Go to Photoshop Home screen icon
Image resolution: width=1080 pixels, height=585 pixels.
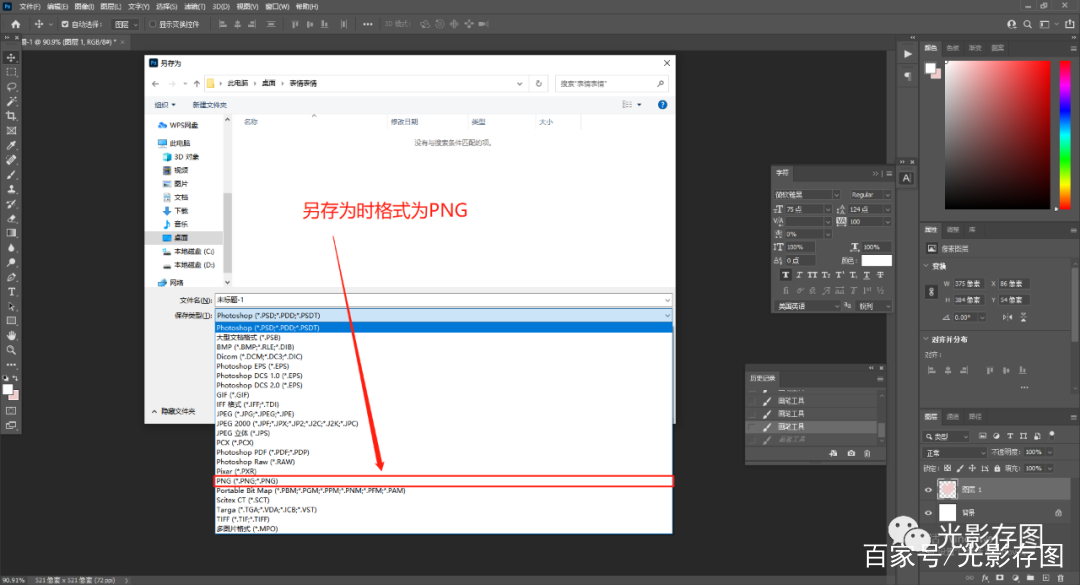coord(15,24)
